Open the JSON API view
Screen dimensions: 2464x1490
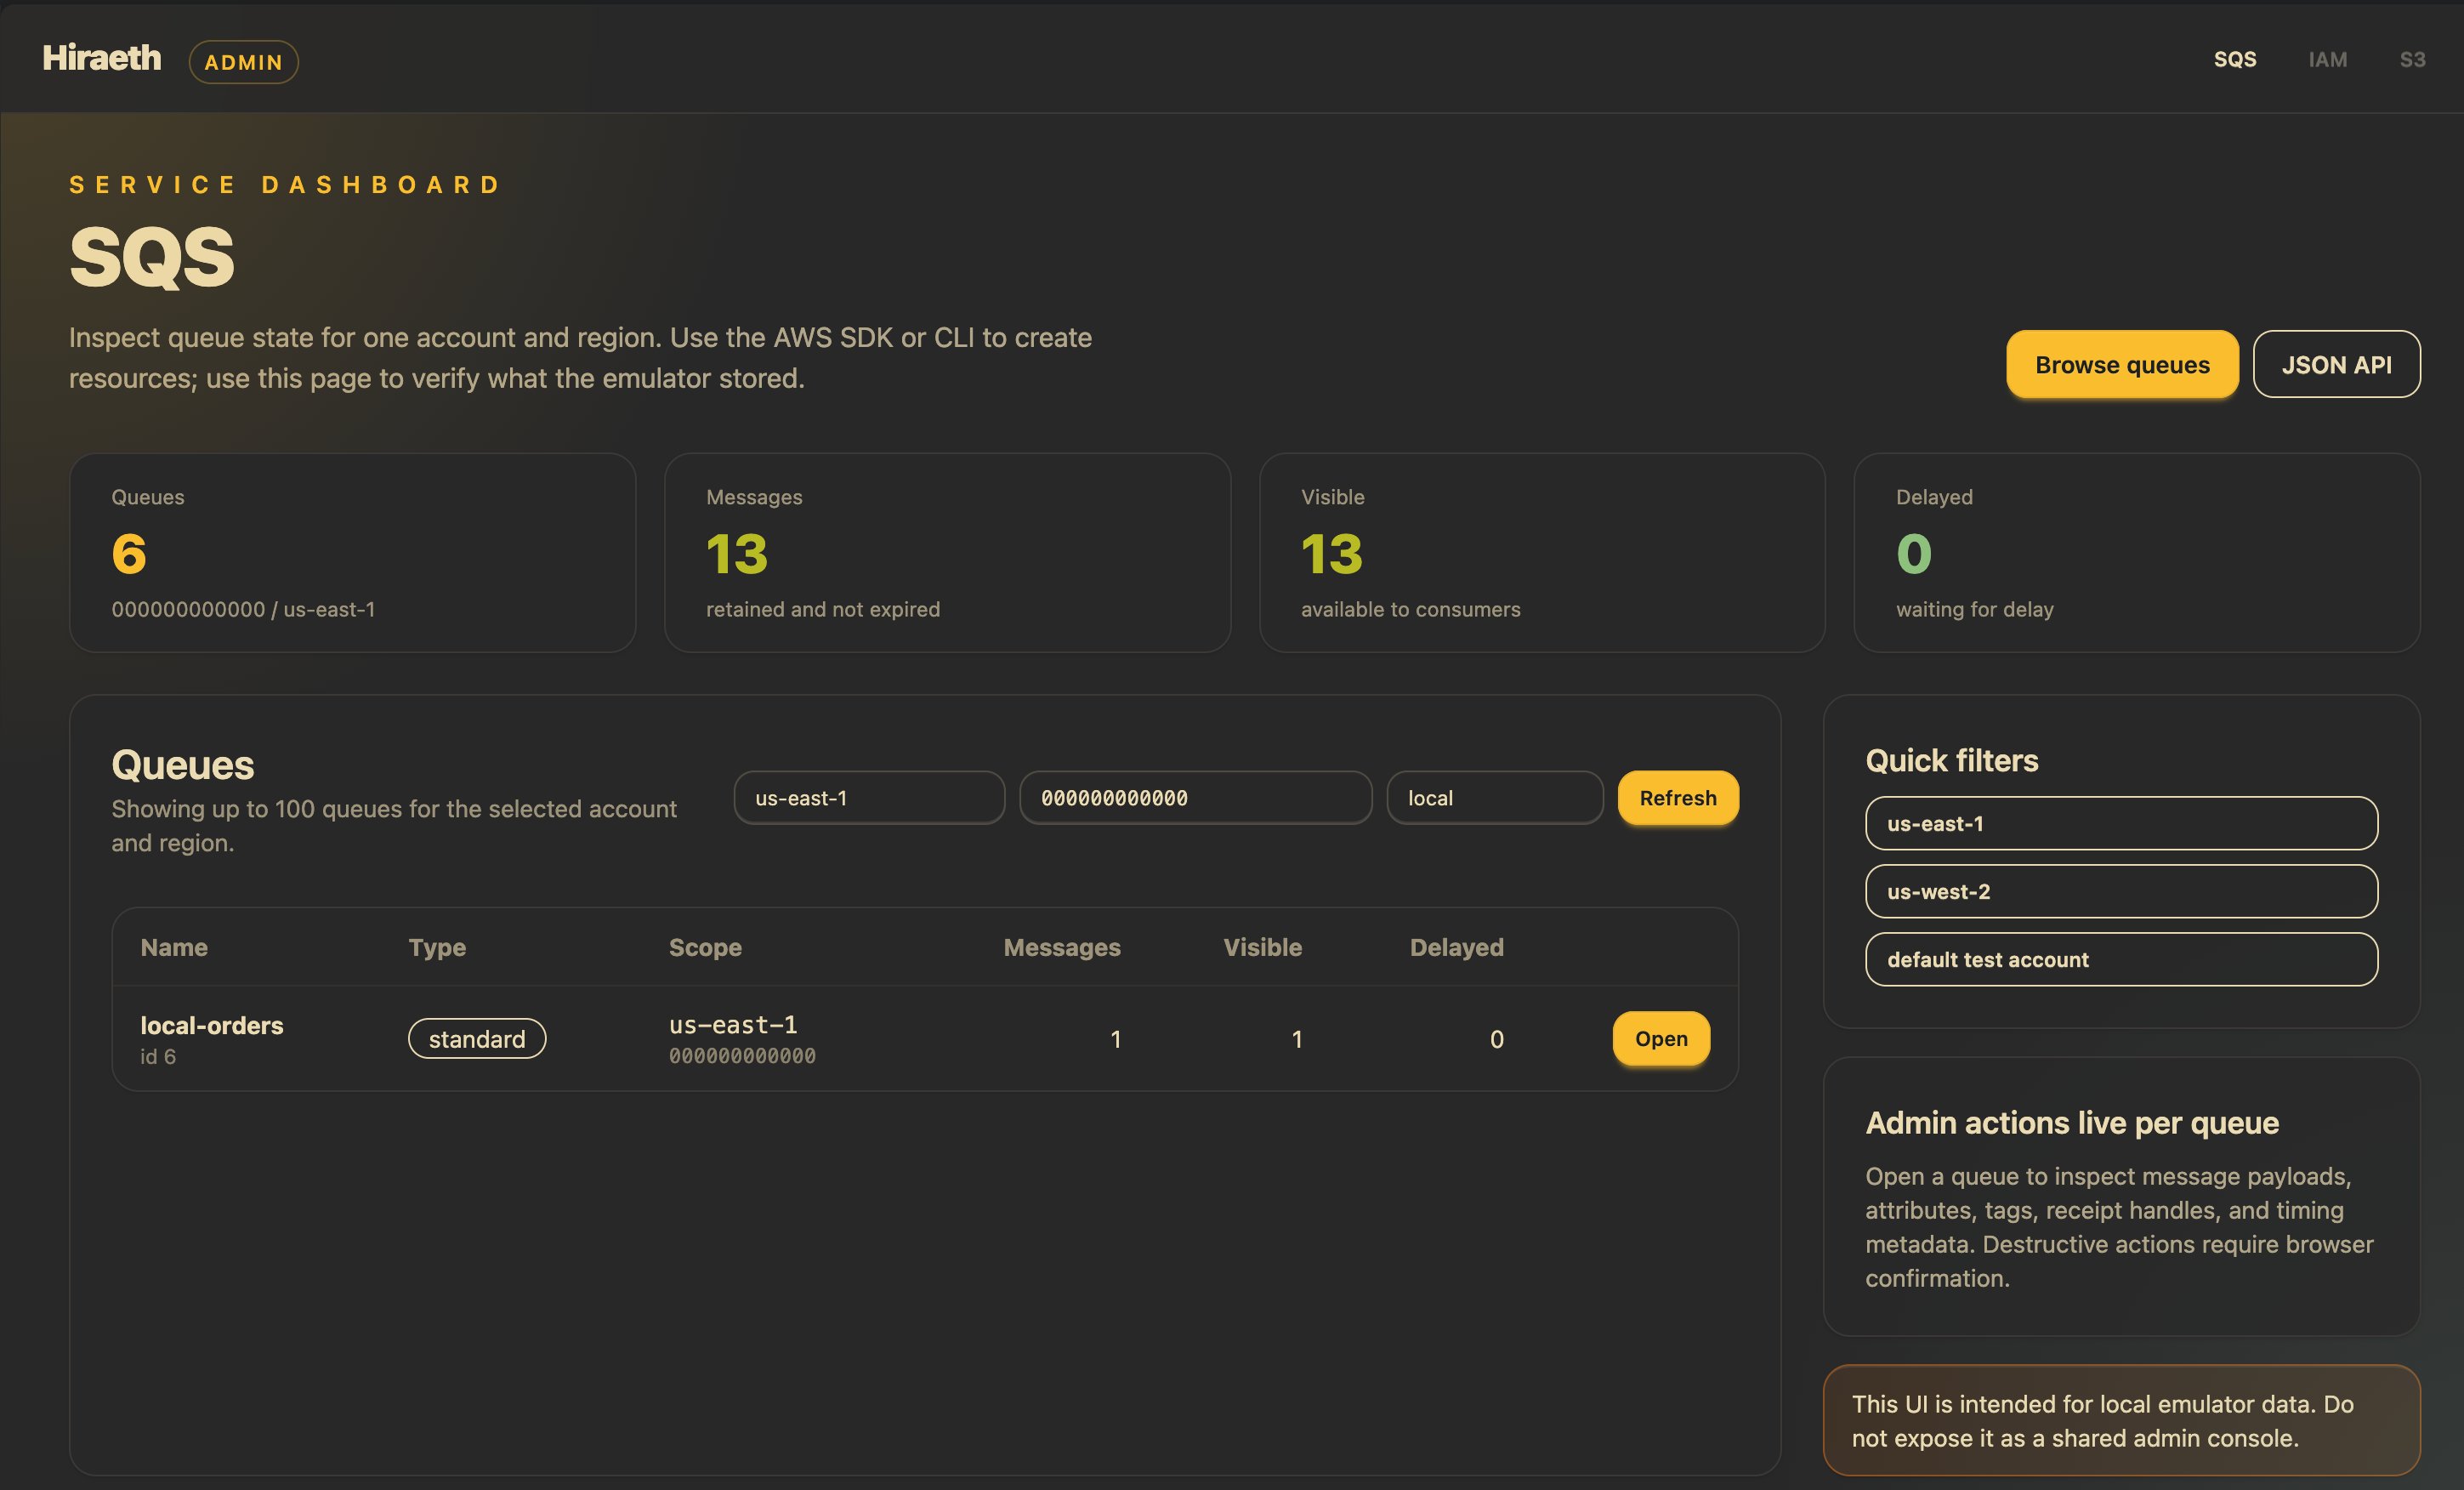point(2336,364)
